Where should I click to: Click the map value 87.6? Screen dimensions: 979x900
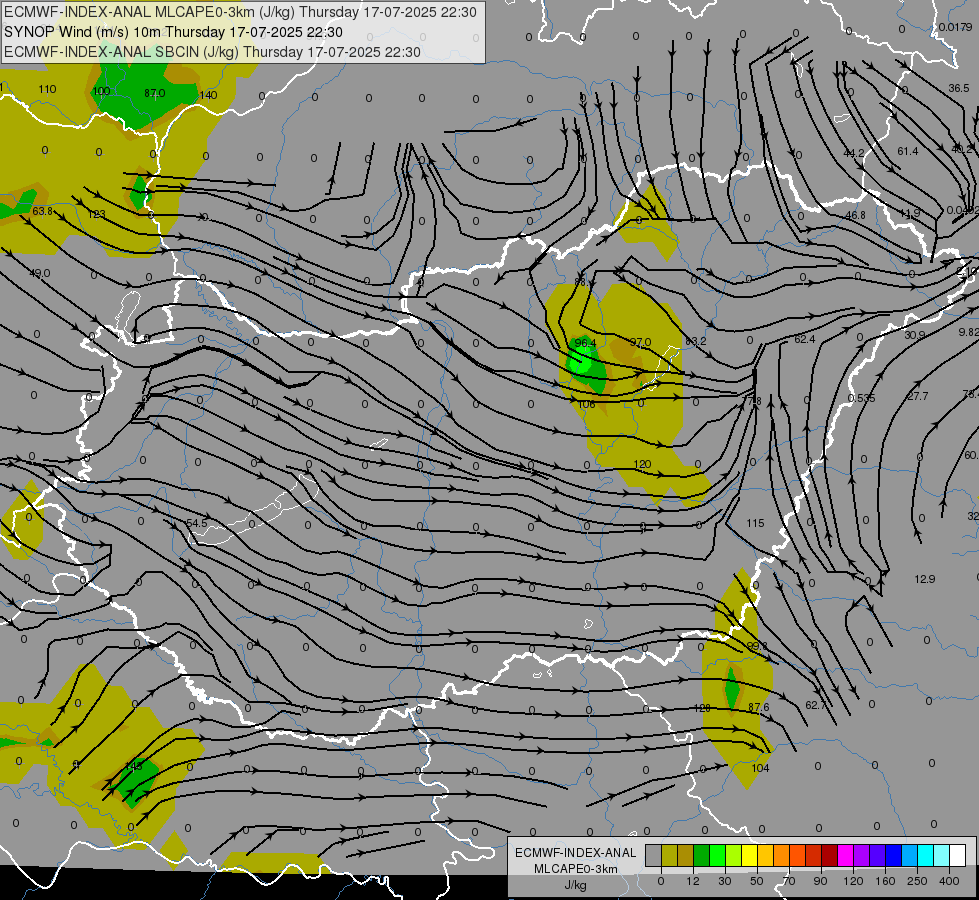[x=759, y=707]
